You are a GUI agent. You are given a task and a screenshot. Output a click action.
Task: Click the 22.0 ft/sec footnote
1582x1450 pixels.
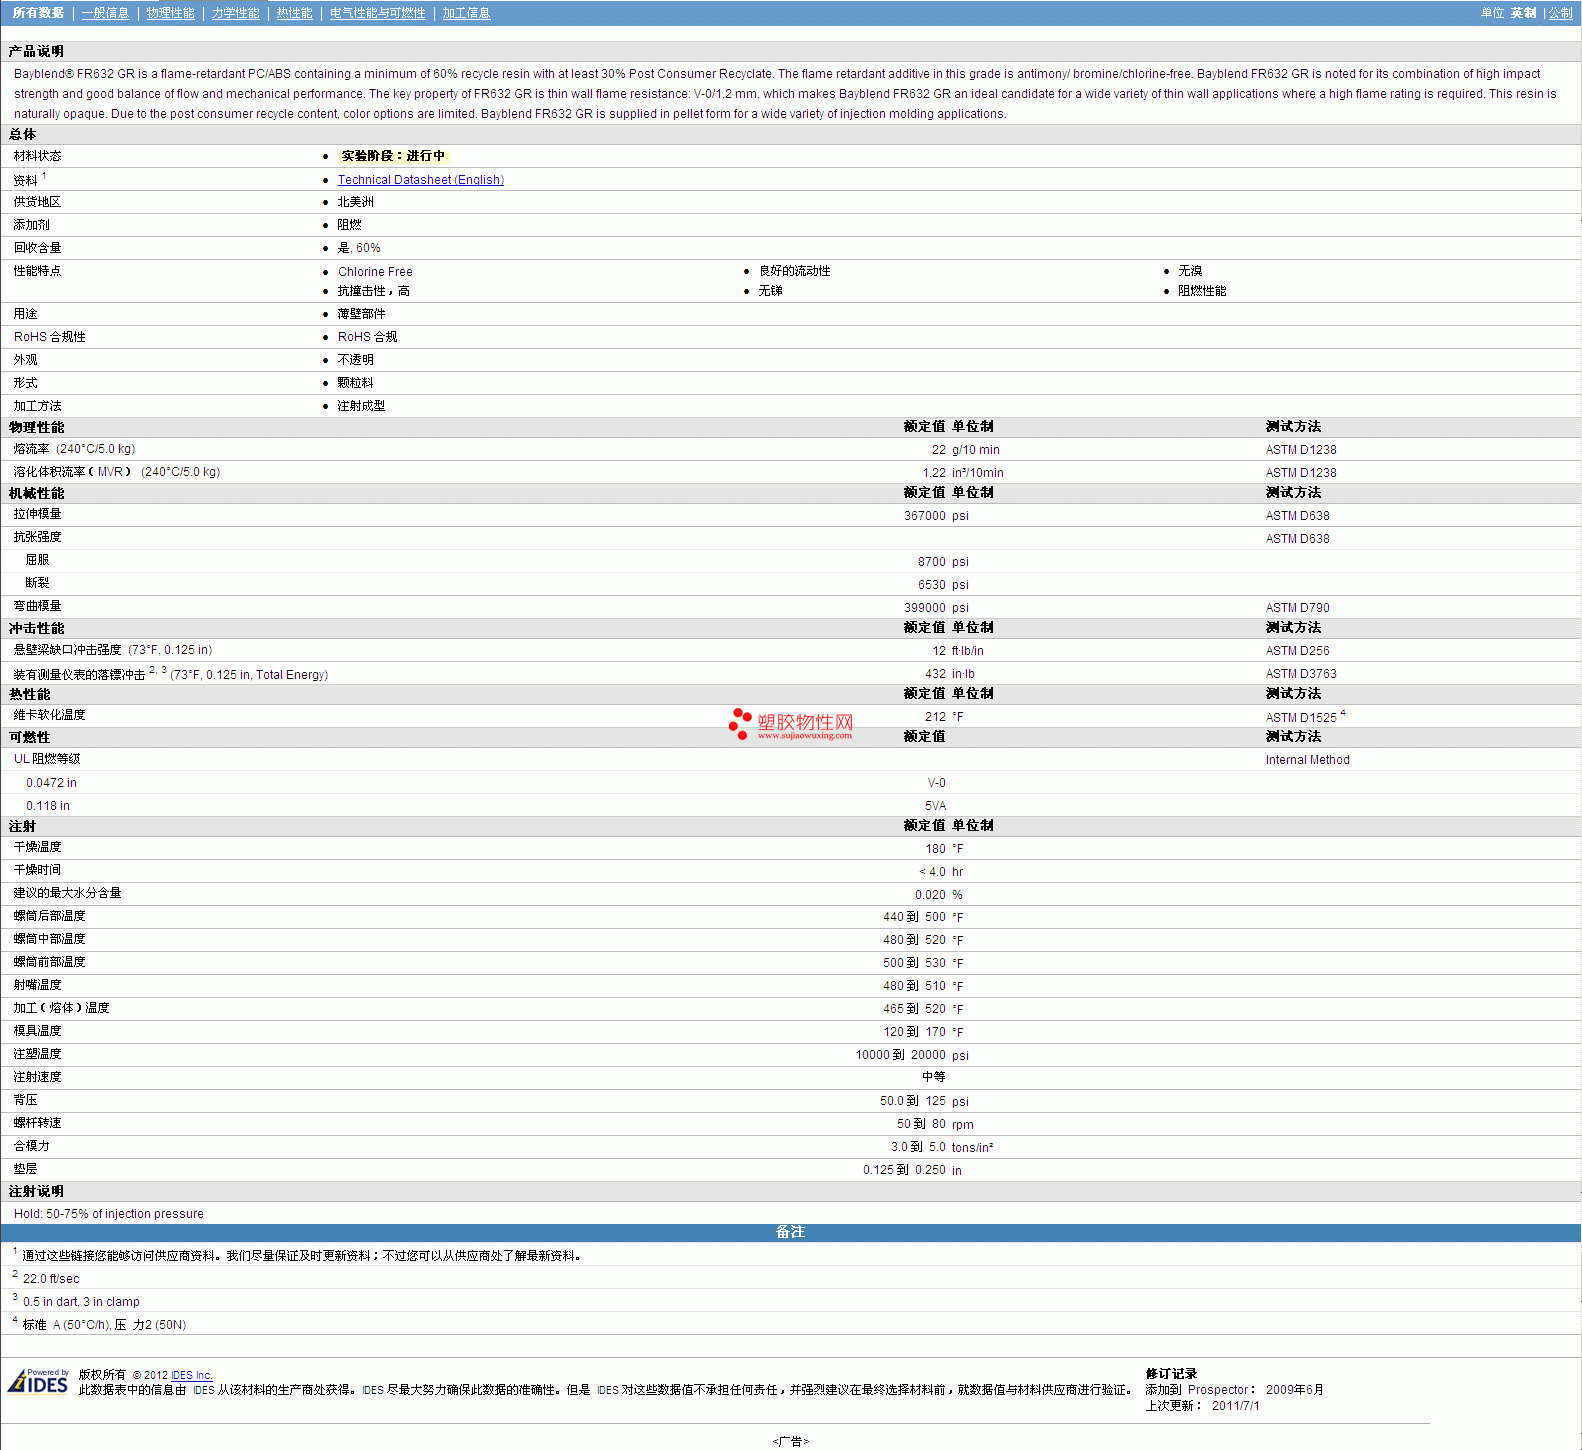[x=51, y=1279]
